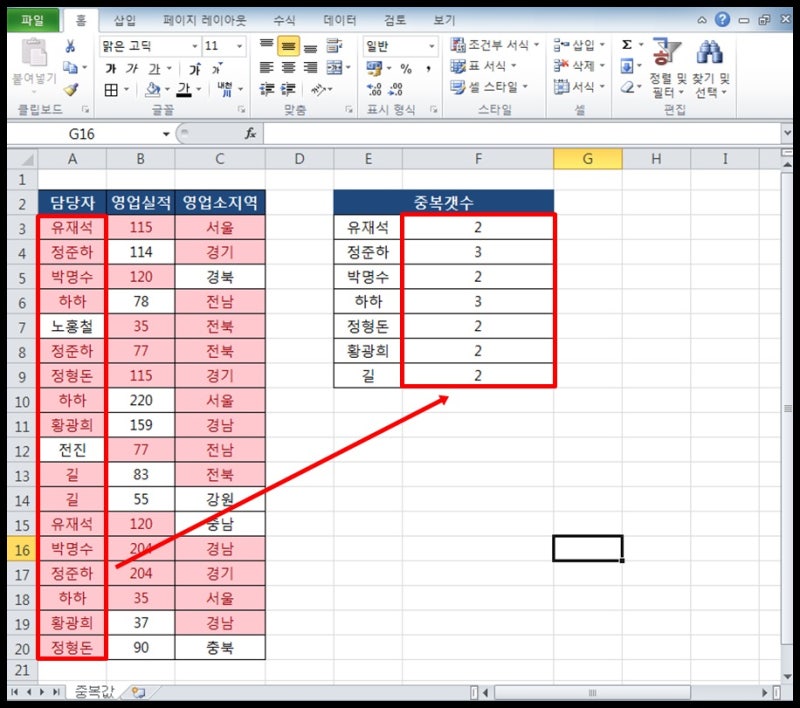This screenshot has width=800, height=708.
Task: Open Delete cells (삭제) dropdown
Action: click(579, 66)
